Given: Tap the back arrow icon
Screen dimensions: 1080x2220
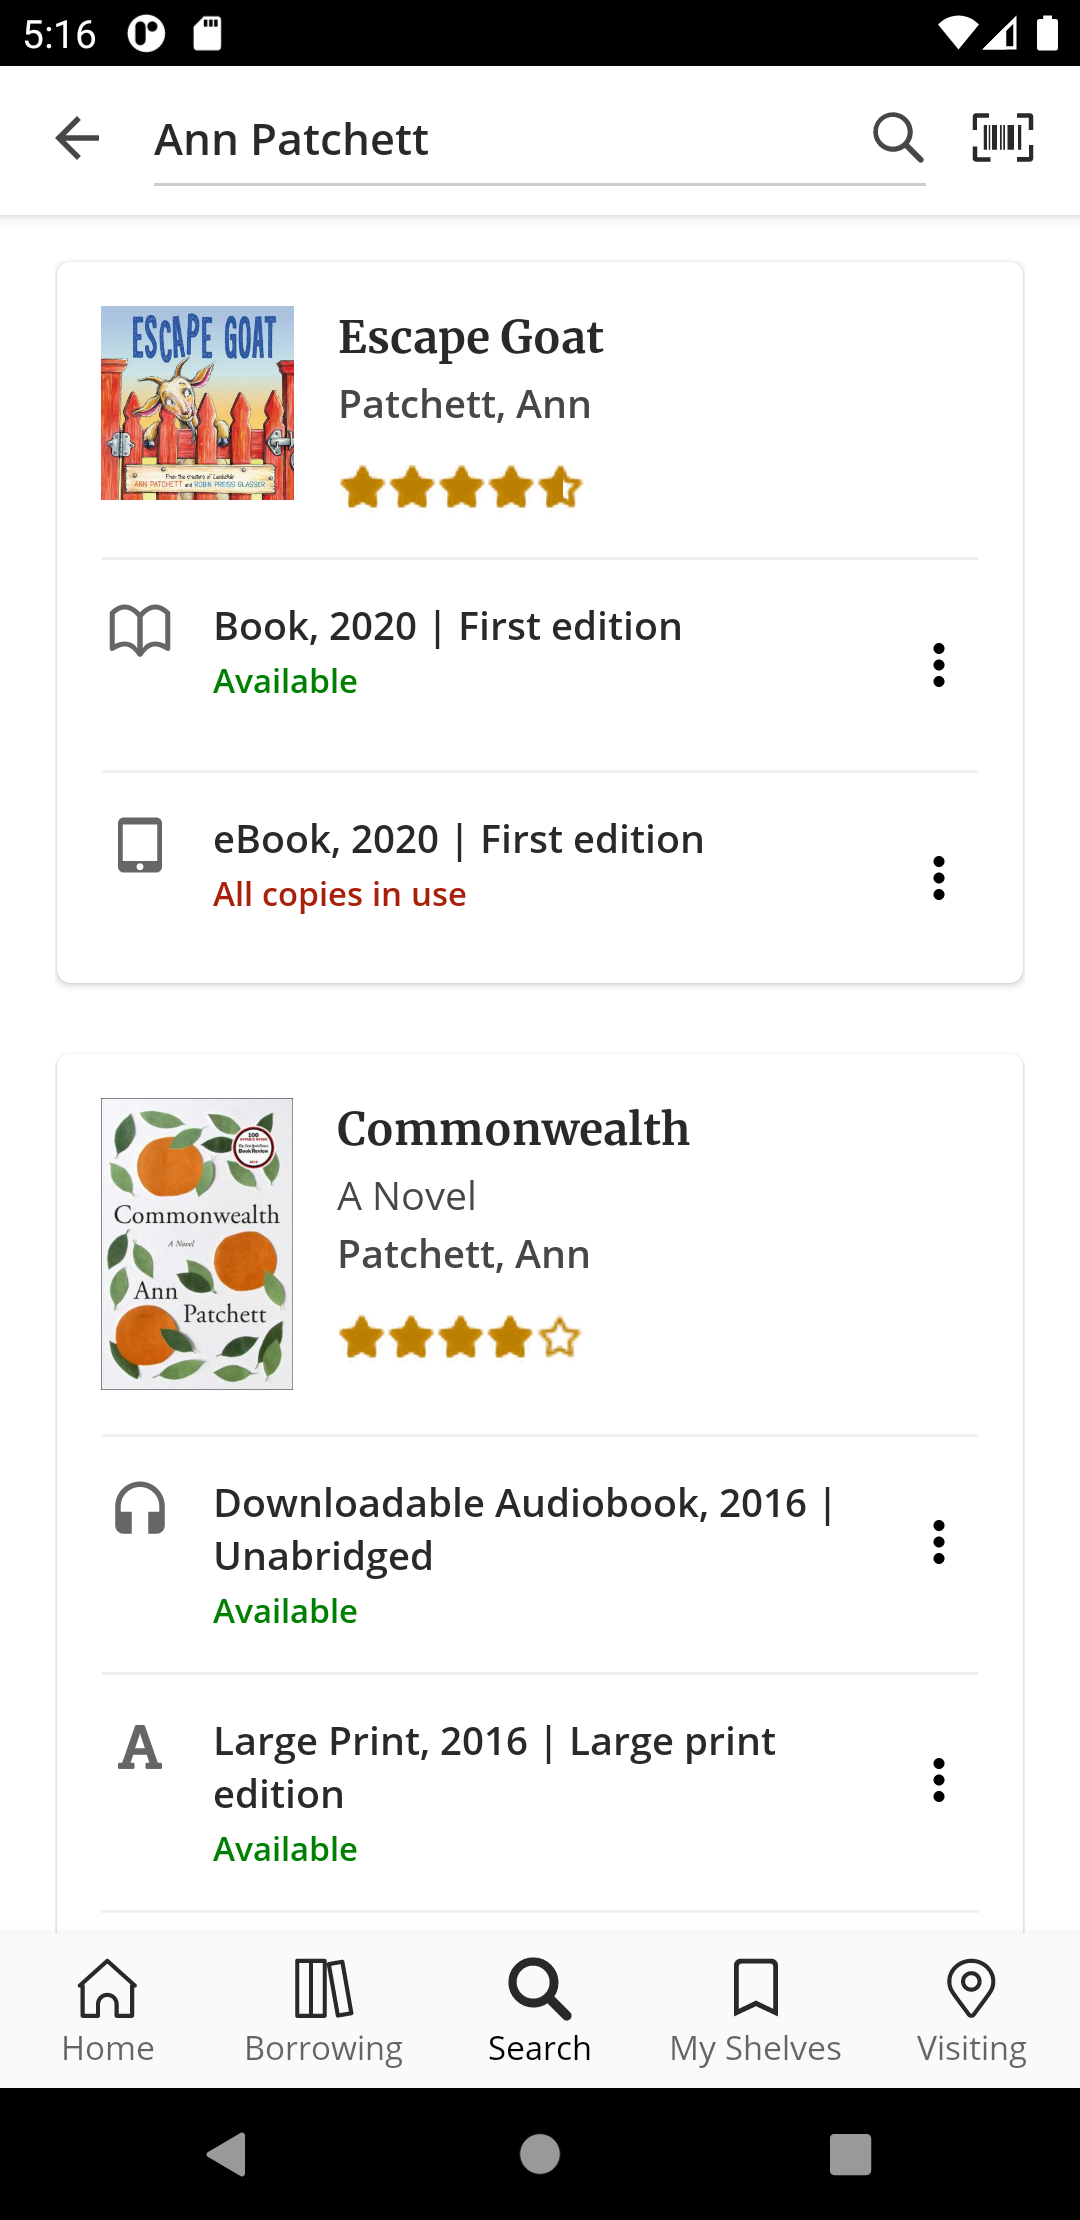Looking at the screenshot, I should (x=77, y=138).
